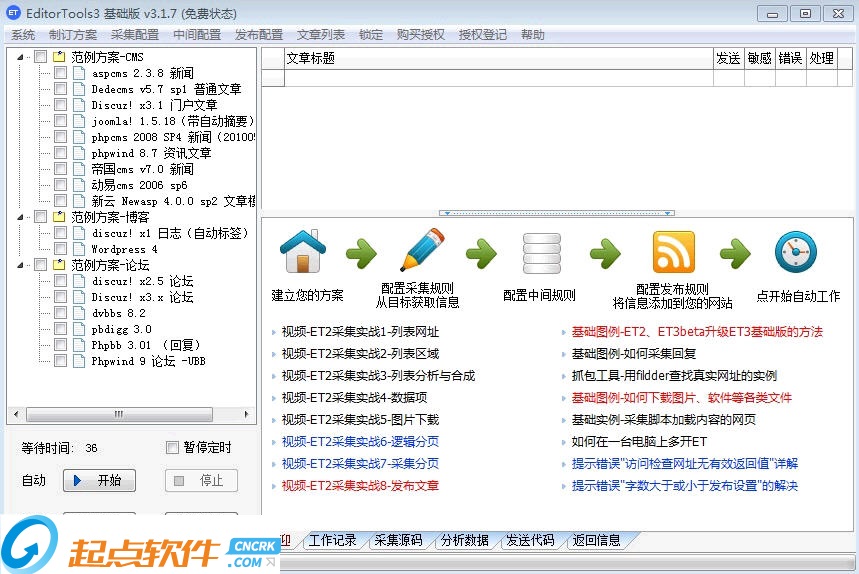Click the 错误 column header

click(x=791, y=58)
